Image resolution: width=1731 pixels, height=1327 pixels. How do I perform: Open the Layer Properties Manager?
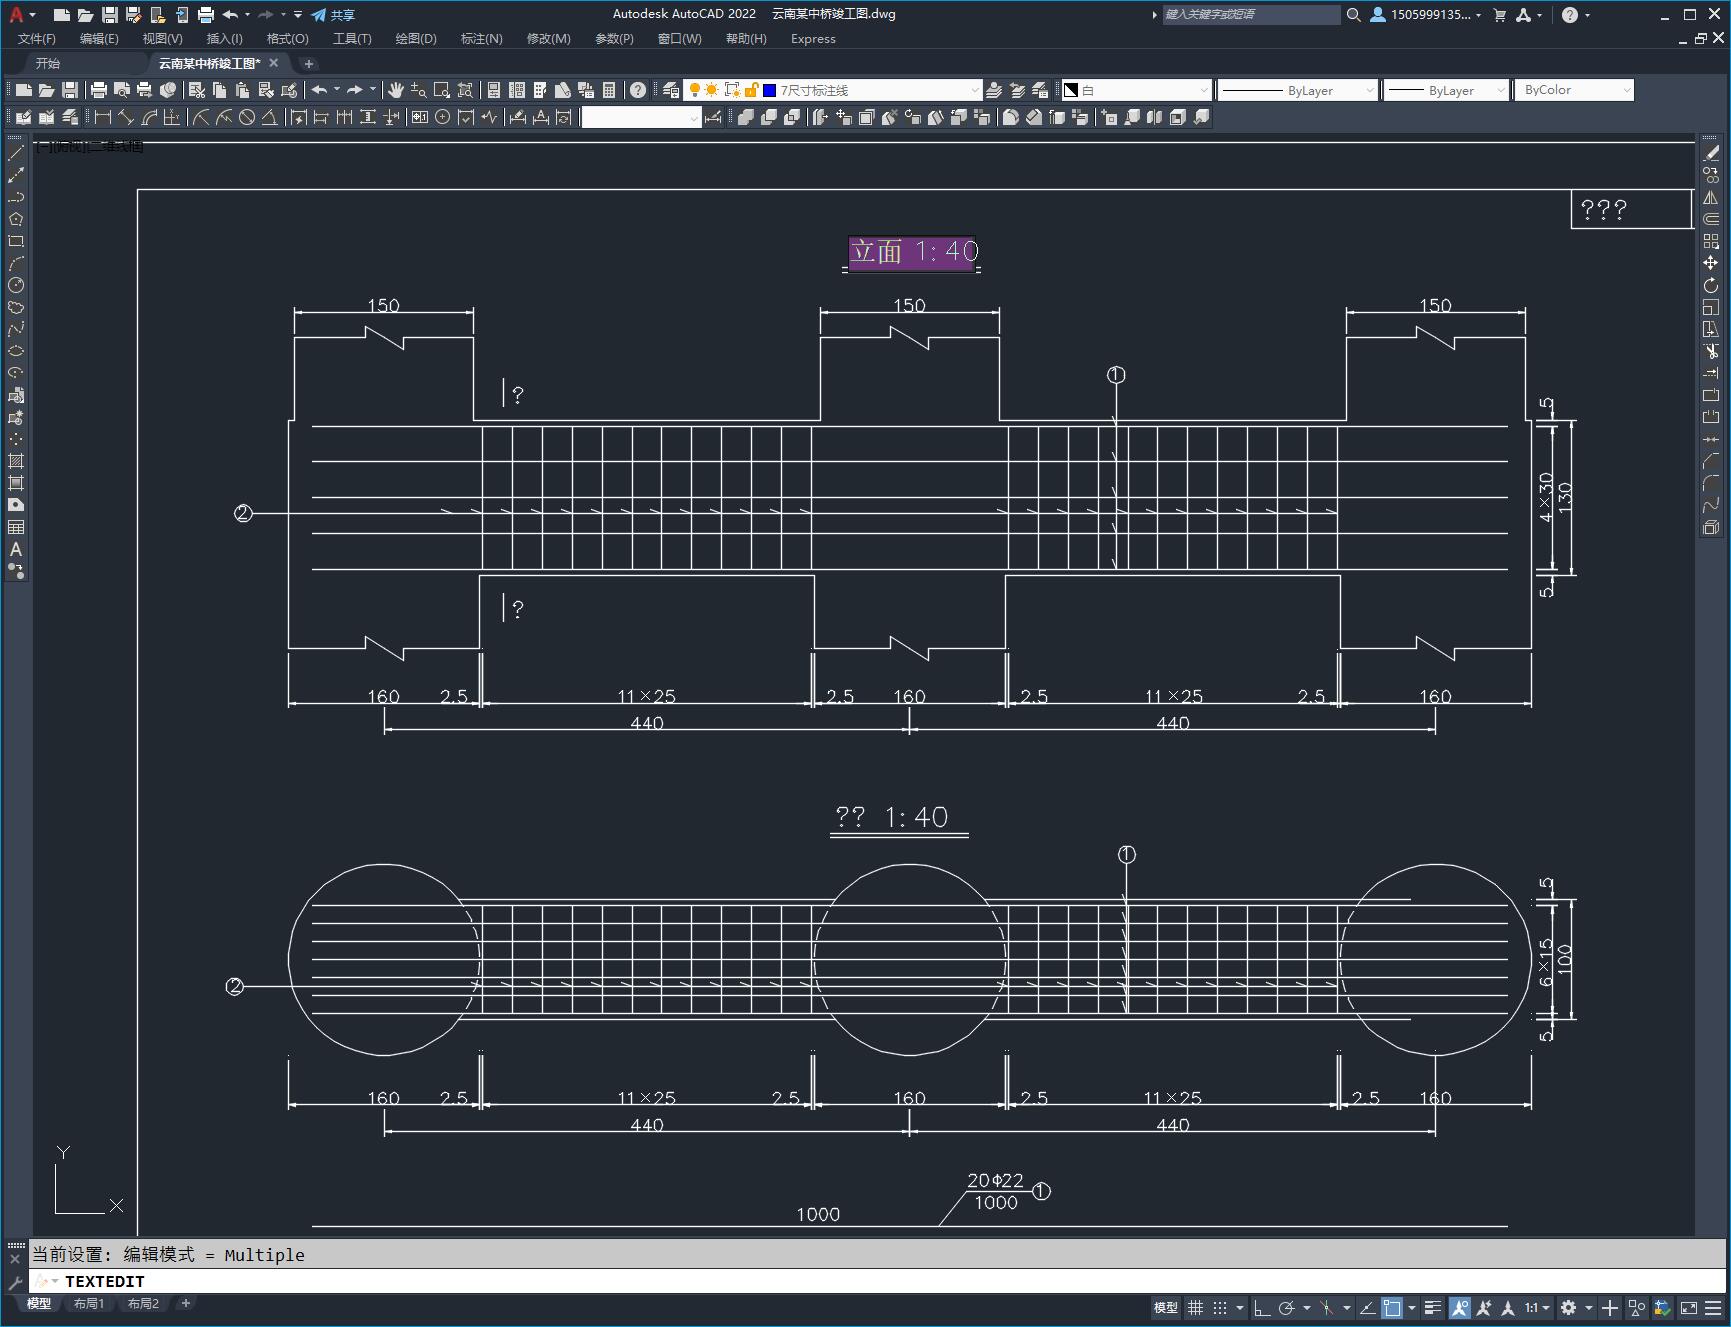point(671,90)
